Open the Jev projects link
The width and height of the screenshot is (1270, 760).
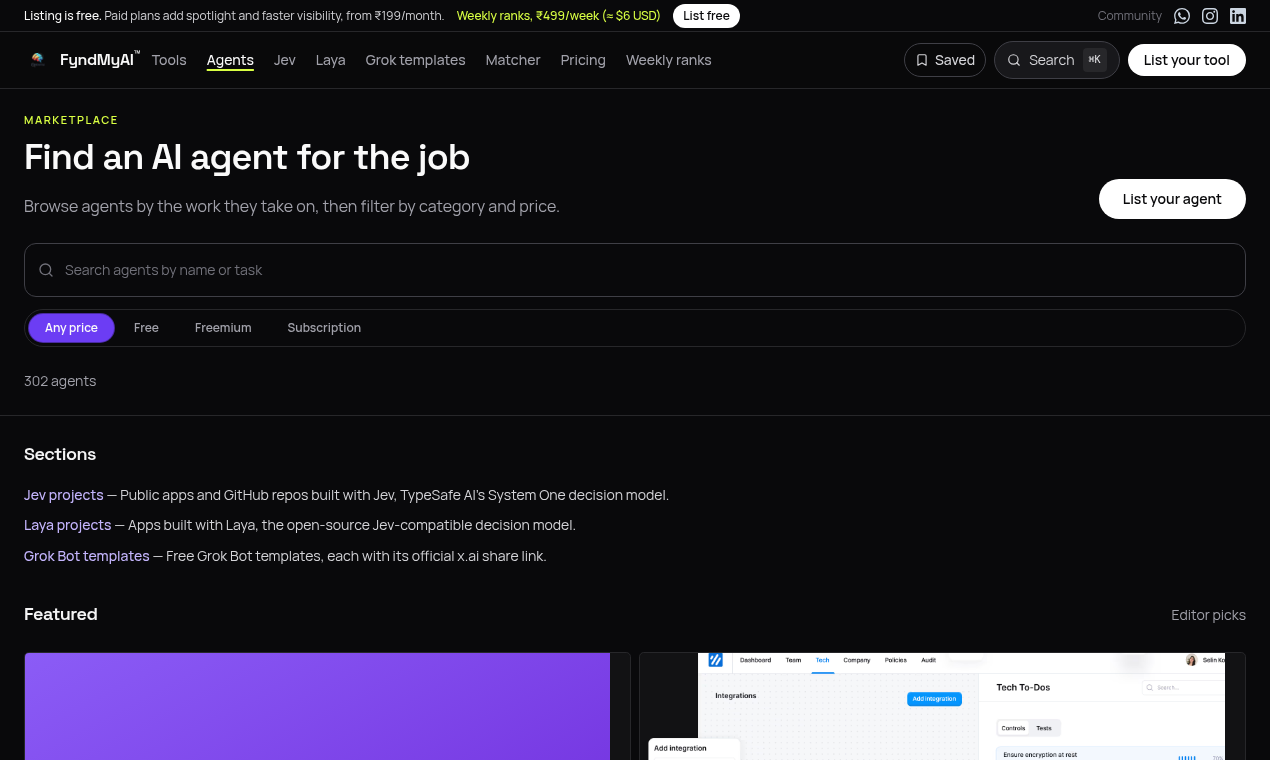click(x=64, y=495)
